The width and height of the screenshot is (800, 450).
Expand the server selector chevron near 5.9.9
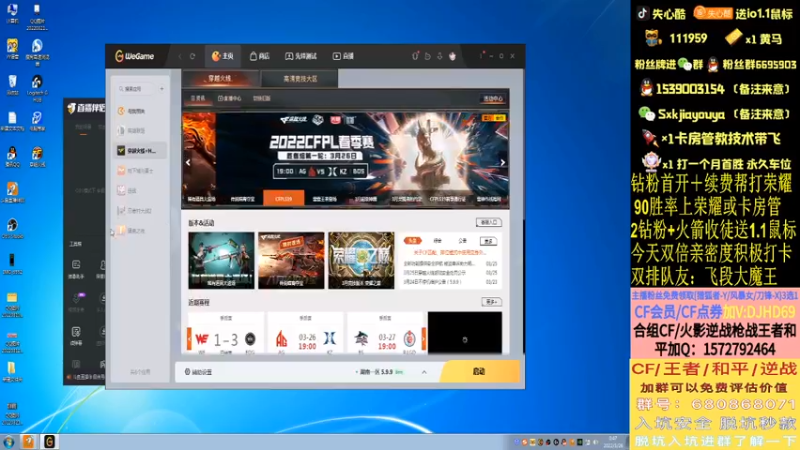[x=424, y=372]
